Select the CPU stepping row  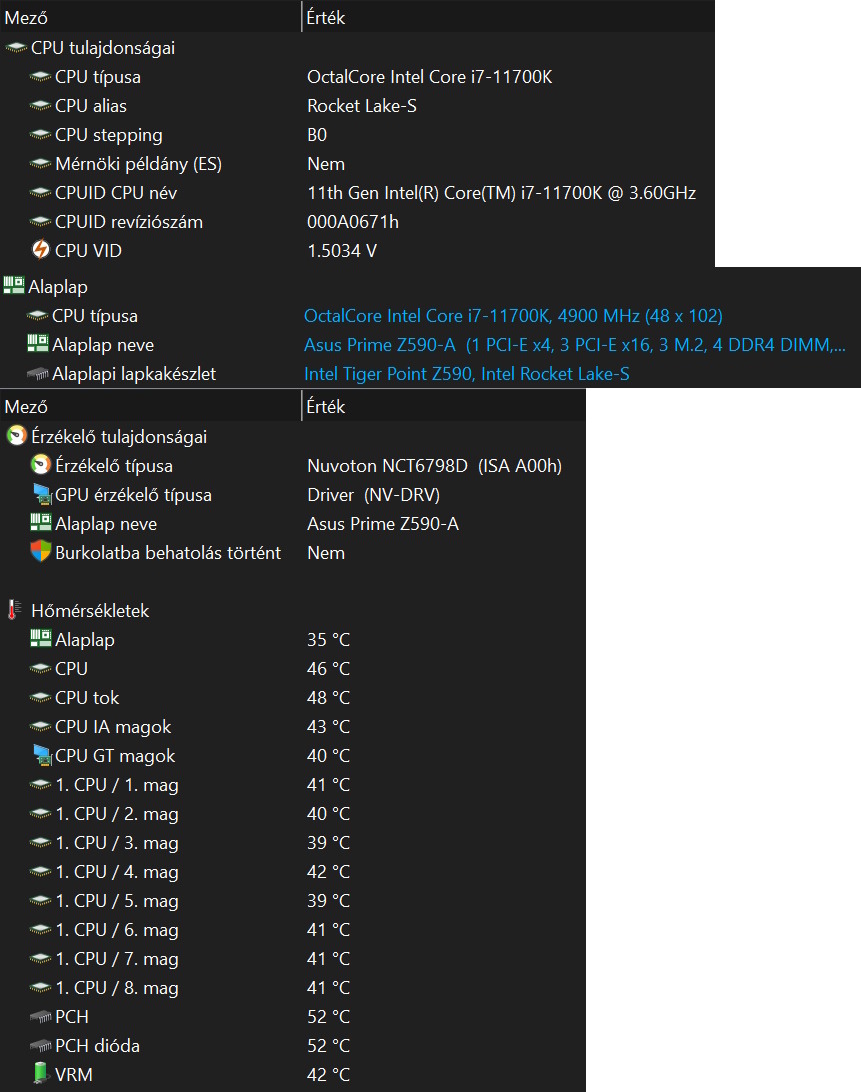tap(109, 135)
